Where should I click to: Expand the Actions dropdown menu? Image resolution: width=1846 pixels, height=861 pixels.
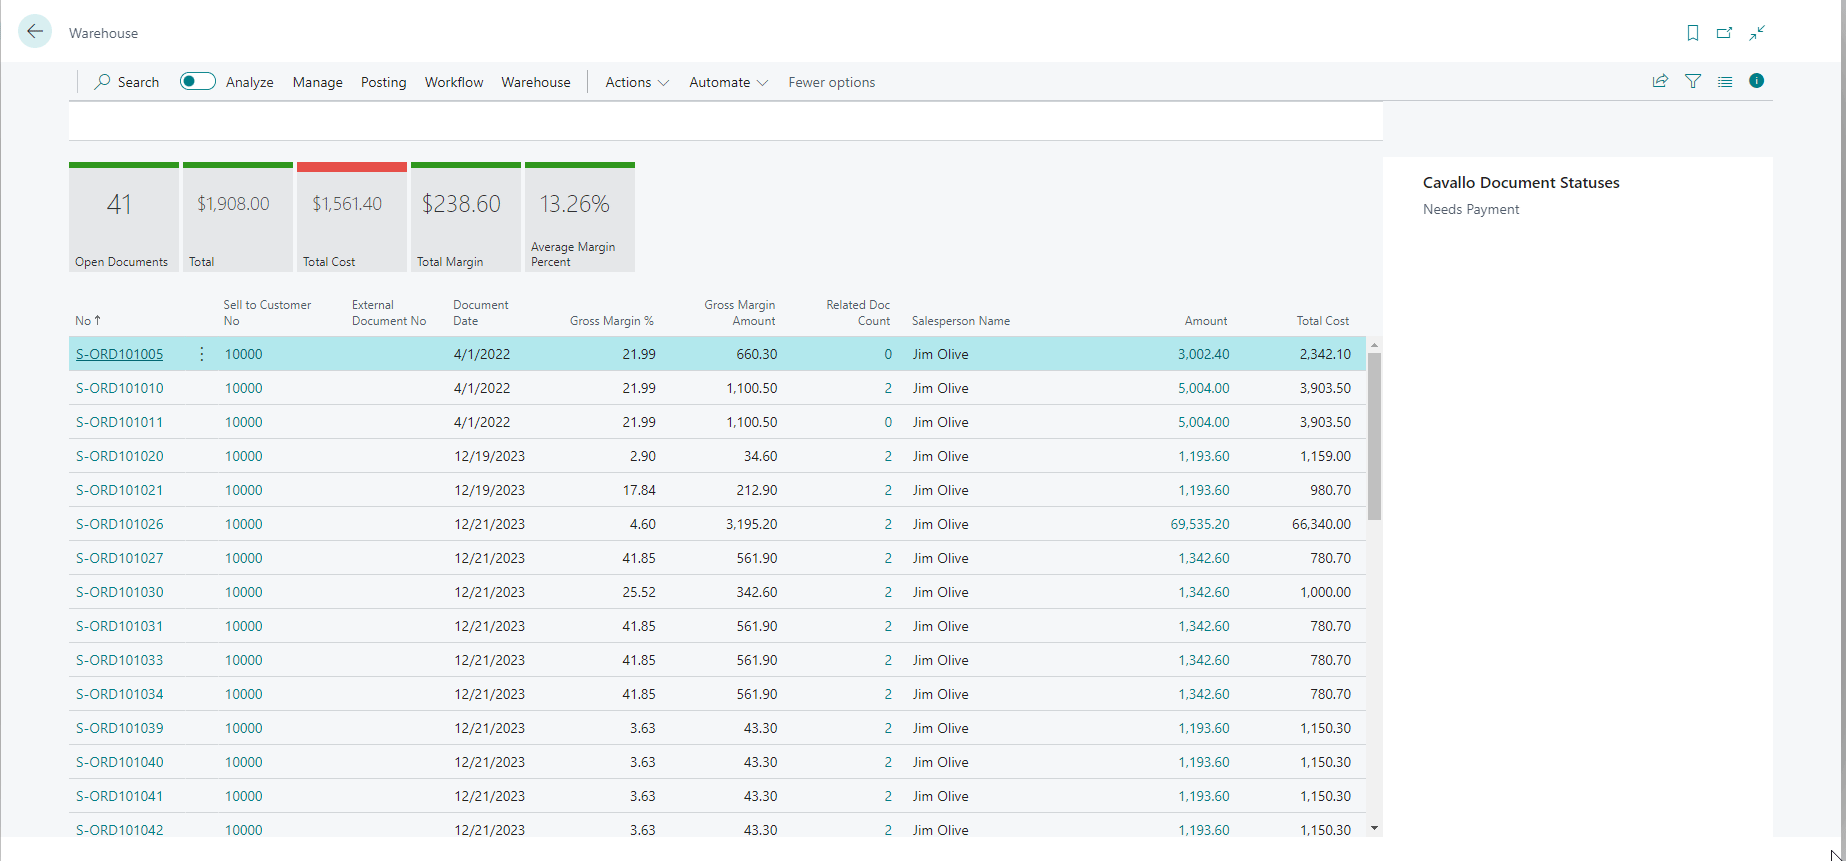637,82
